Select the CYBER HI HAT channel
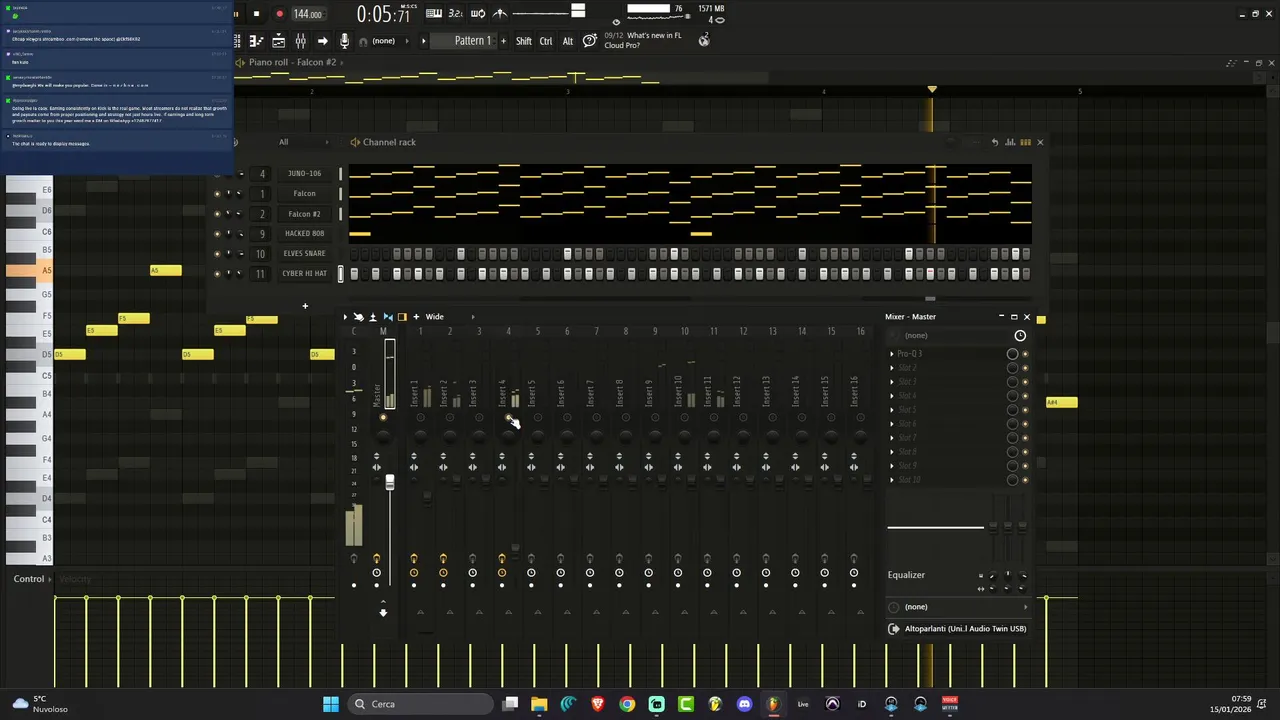 (304, 273)
